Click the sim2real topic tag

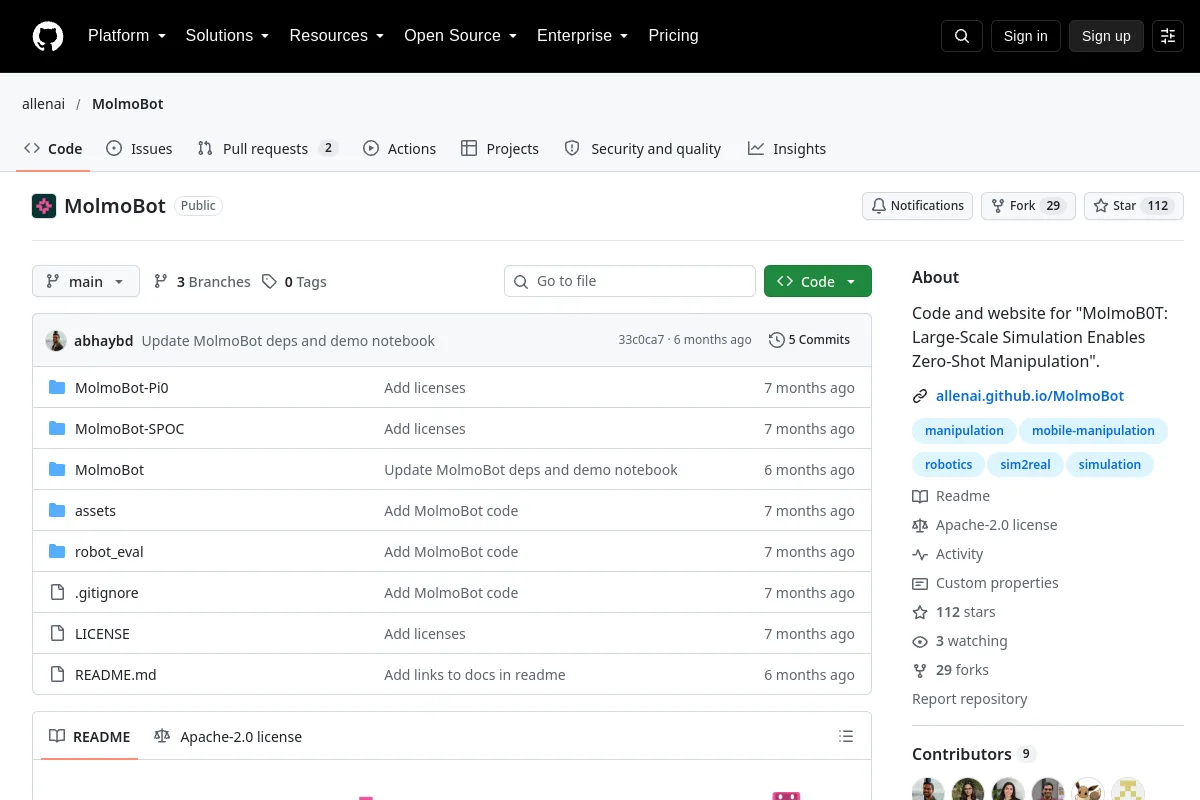pos(1025,465)
